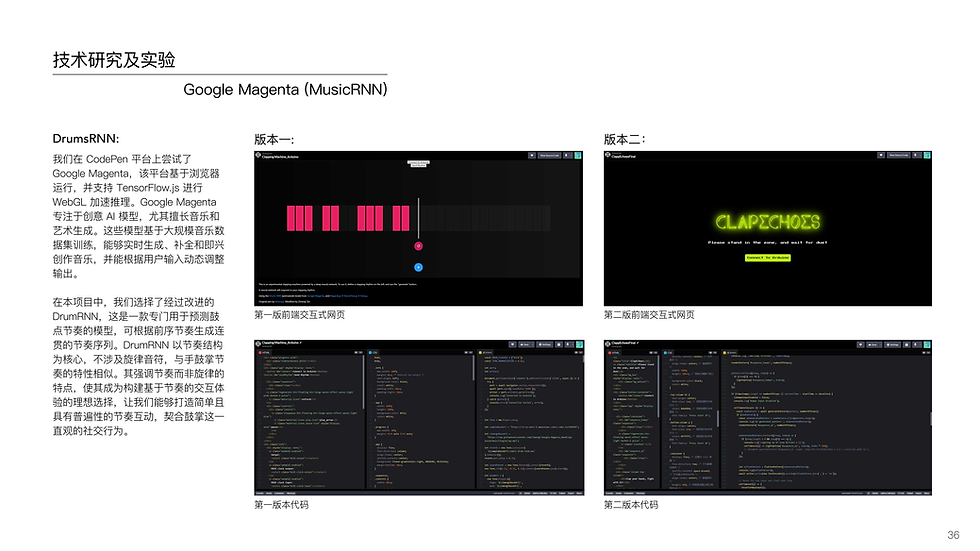Click CodePen logo in second version code editor
980x551 pixels.
point(608,344)
